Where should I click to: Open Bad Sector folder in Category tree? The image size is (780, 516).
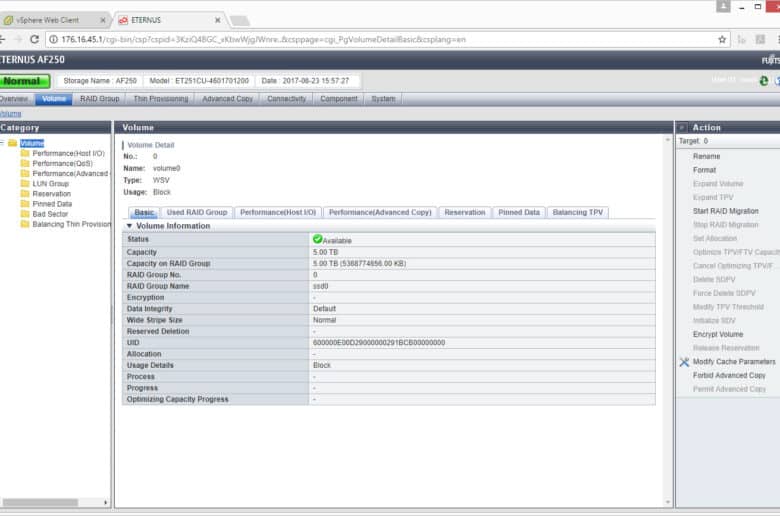50,214
